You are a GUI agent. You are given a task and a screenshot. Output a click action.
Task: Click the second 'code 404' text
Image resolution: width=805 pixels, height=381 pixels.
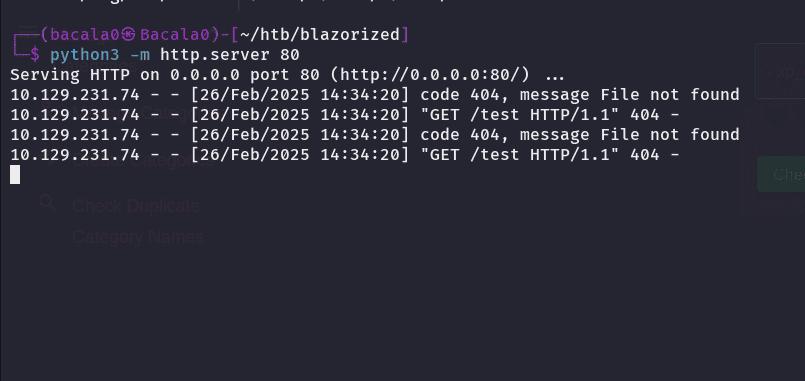(459, 135)
